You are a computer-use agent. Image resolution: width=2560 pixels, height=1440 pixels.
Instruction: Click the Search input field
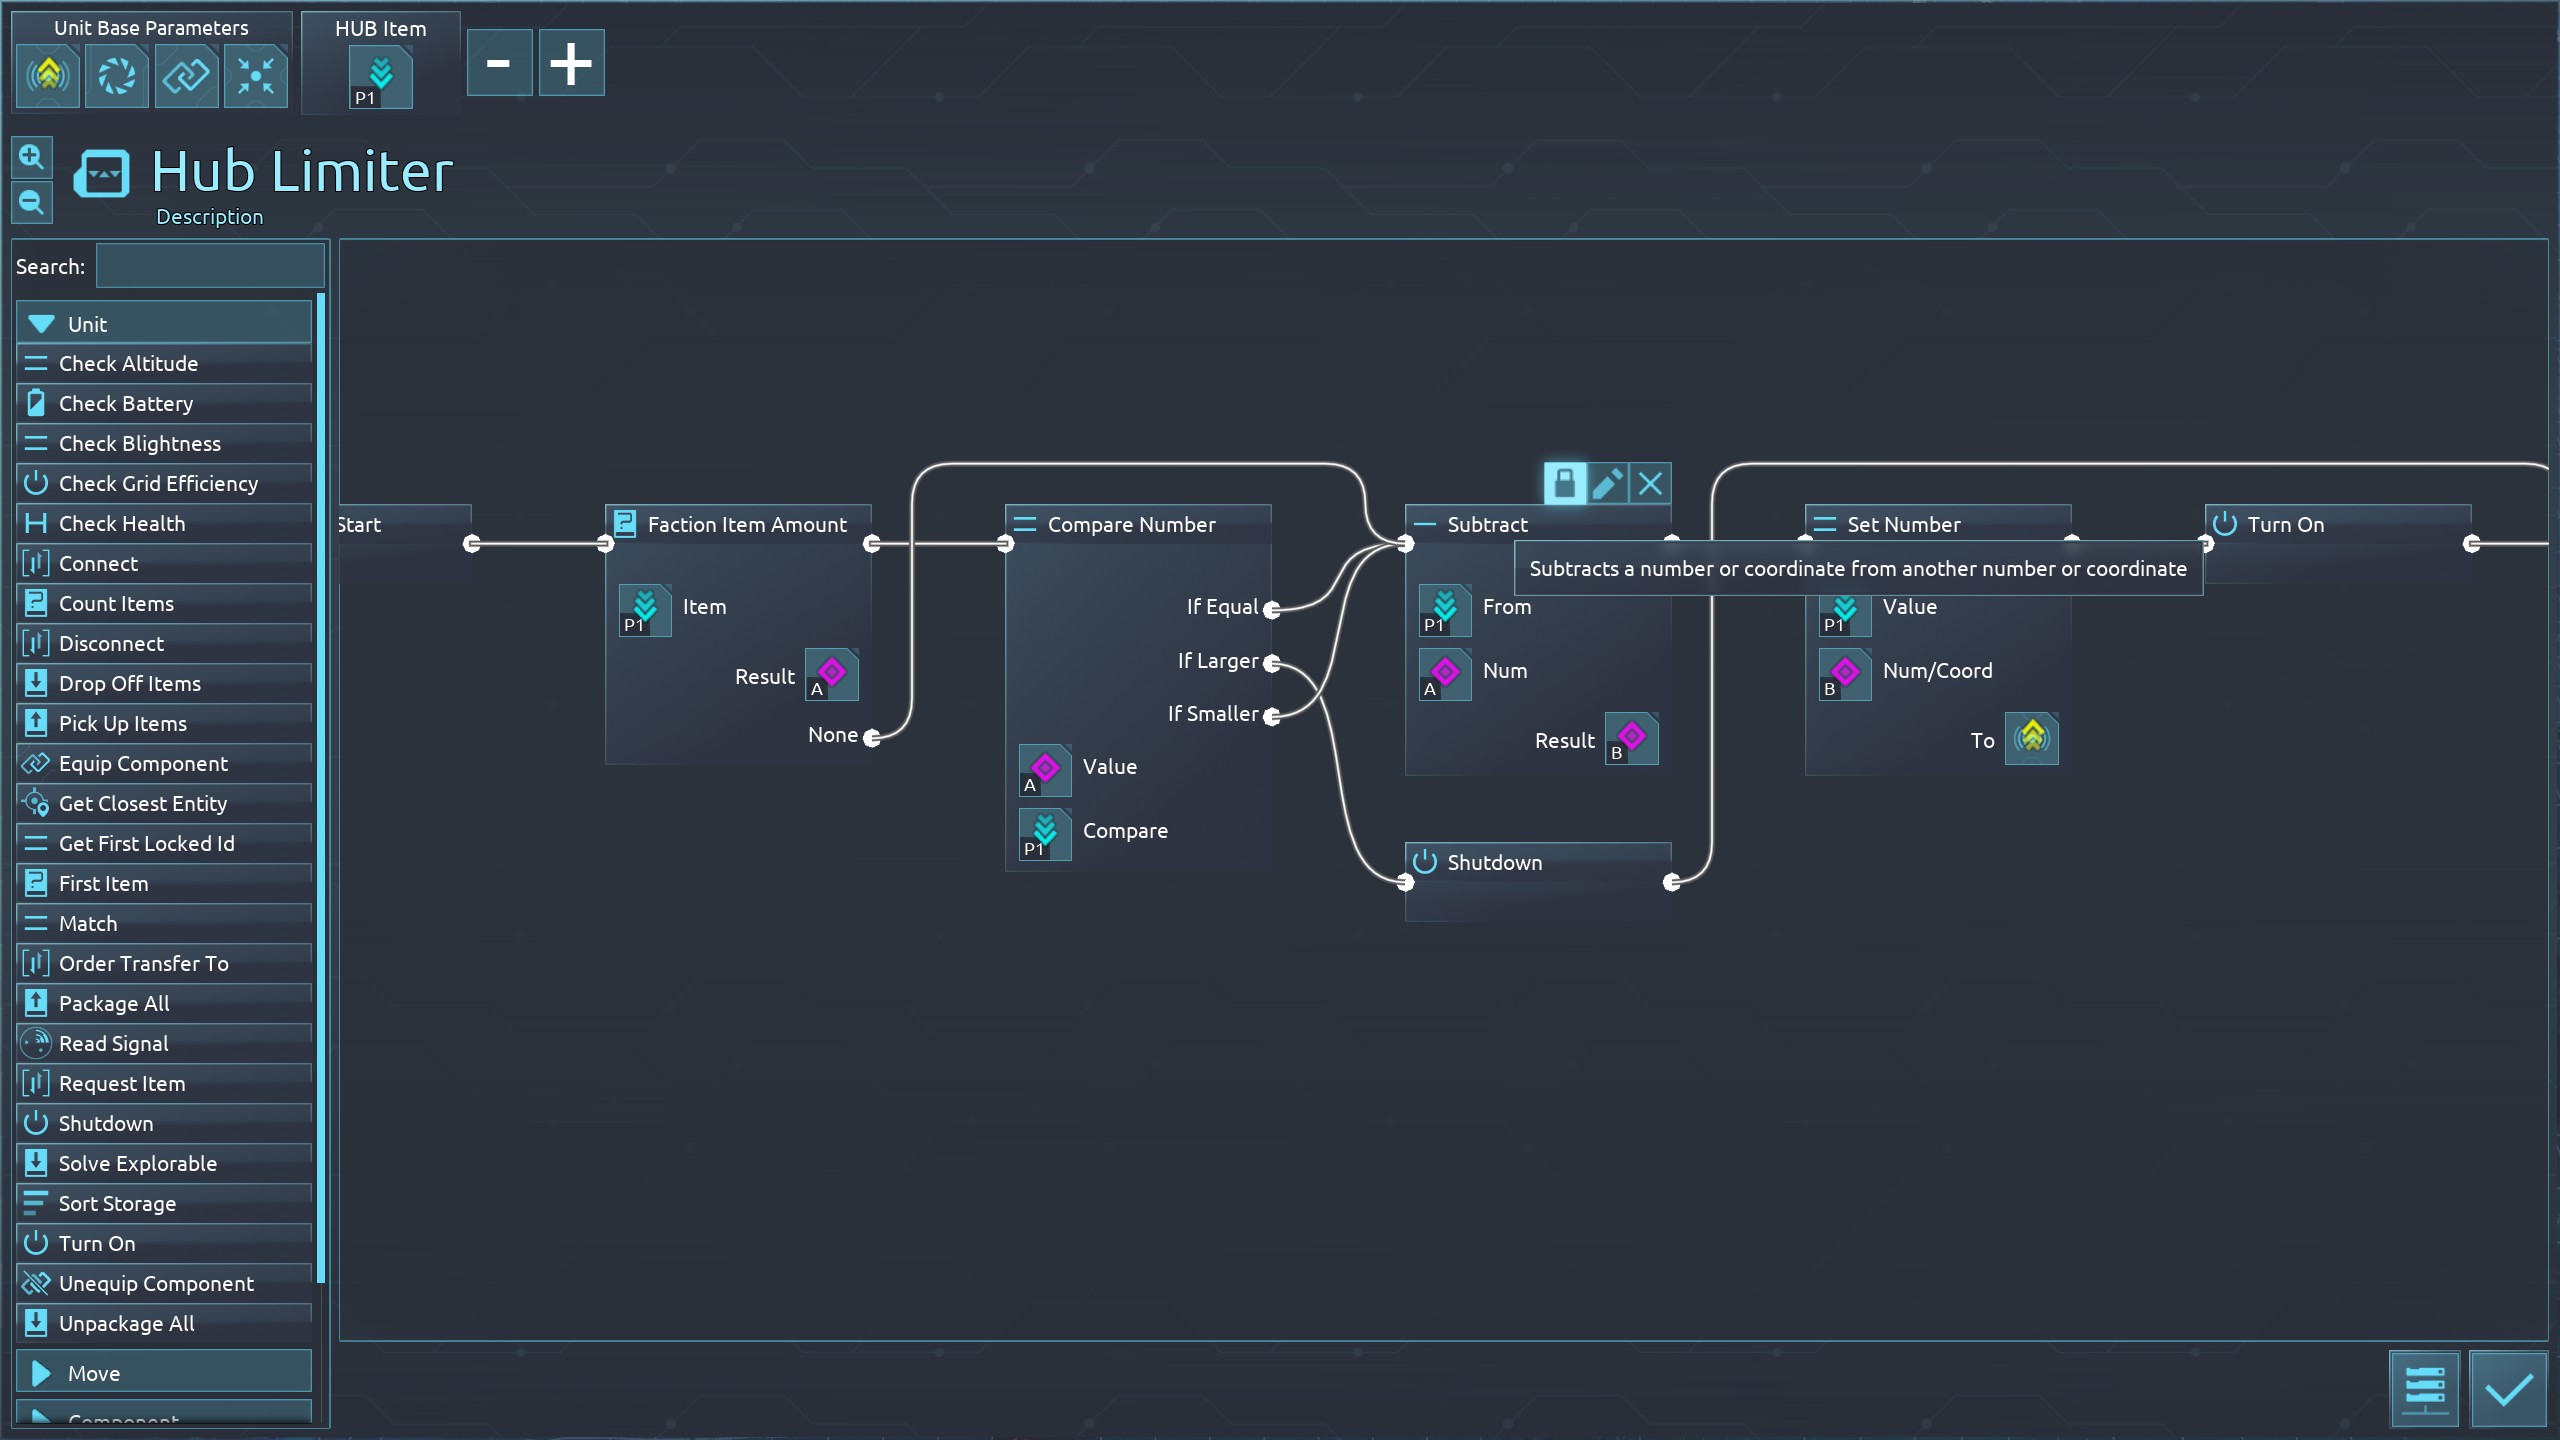click(x=210, y=267)
